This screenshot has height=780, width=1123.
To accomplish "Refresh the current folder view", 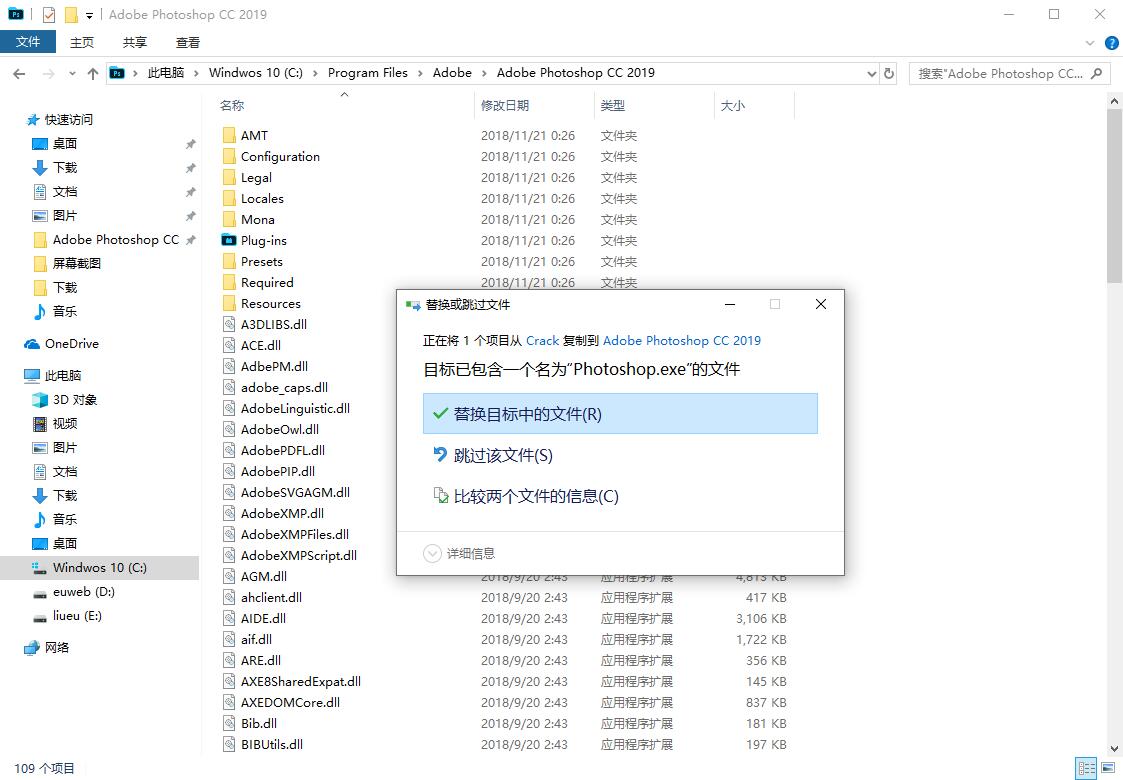I will (889, 73).
